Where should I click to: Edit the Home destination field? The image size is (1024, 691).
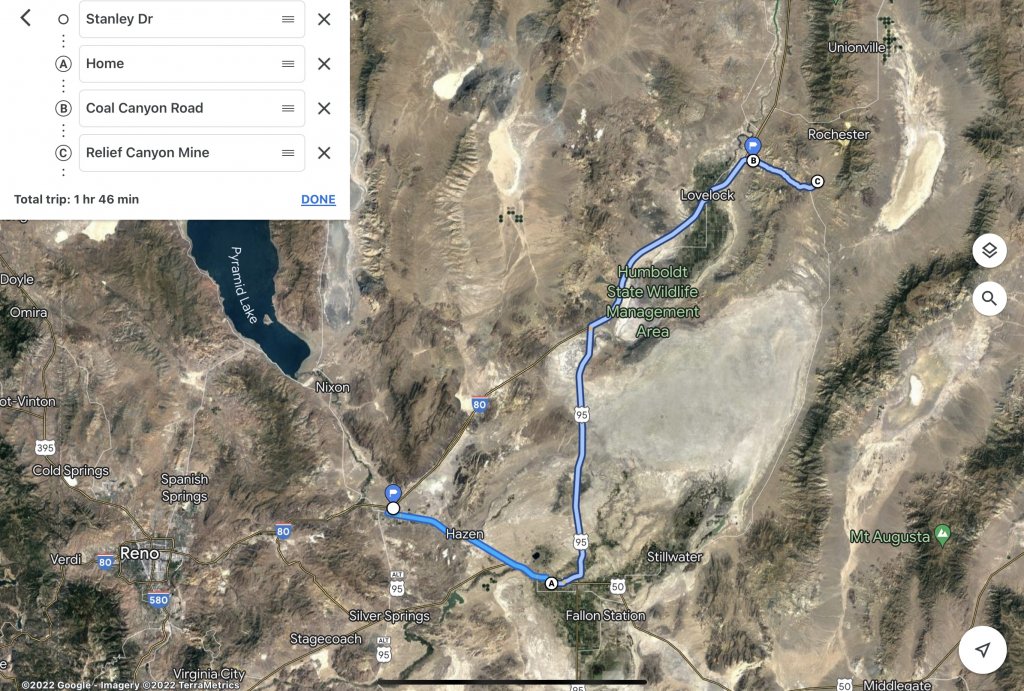click(x=192, y=64)
